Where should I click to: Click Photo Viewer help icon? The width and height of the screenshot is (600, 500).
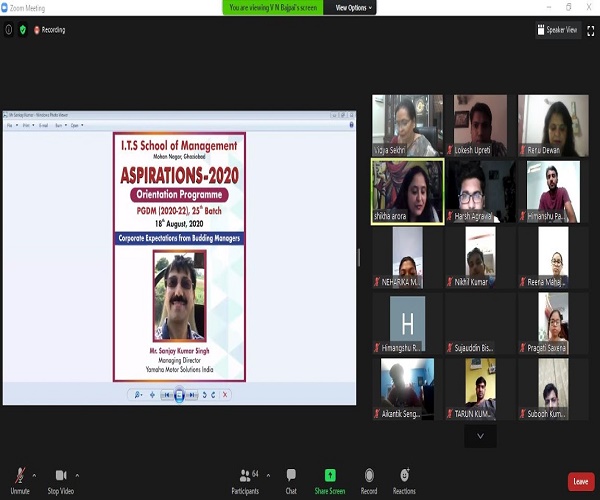(351, 125)
